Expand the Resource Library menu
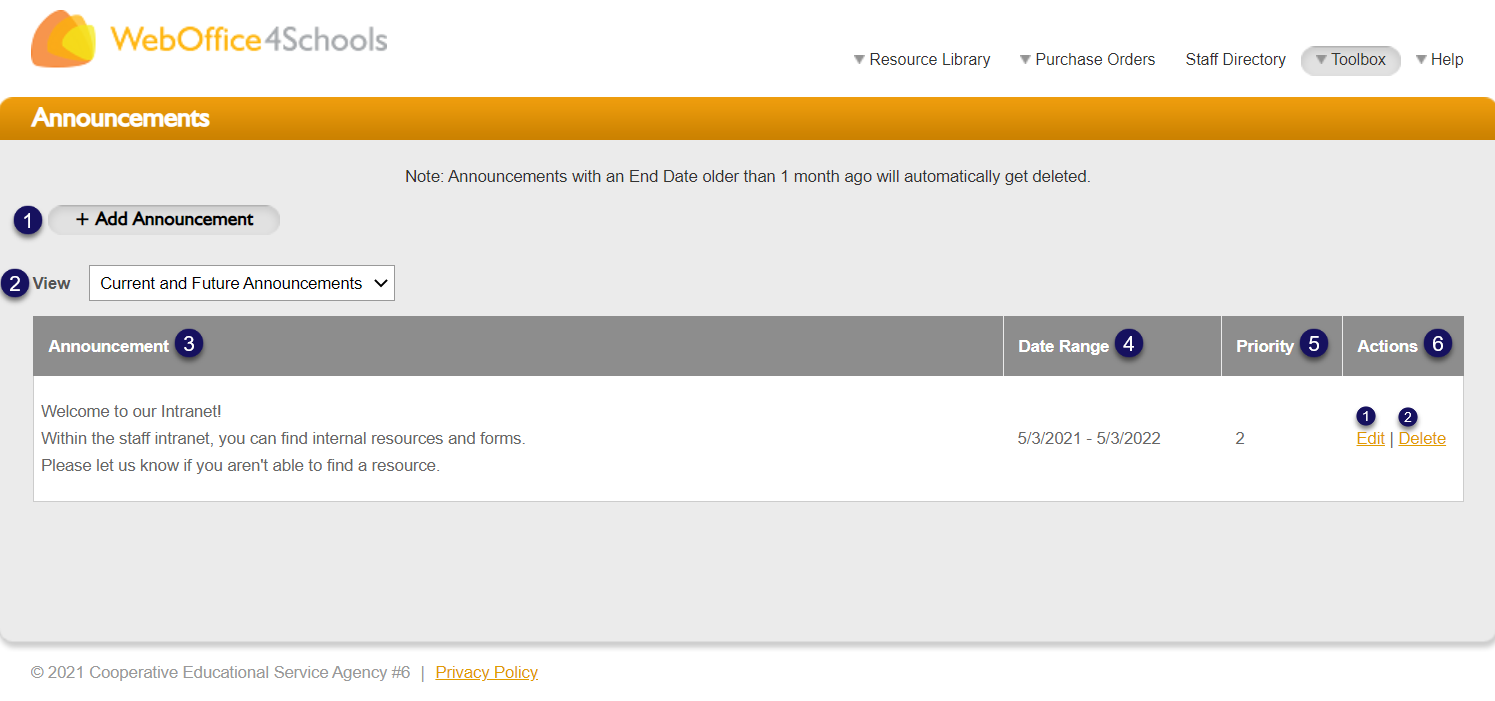 (921, 60)
